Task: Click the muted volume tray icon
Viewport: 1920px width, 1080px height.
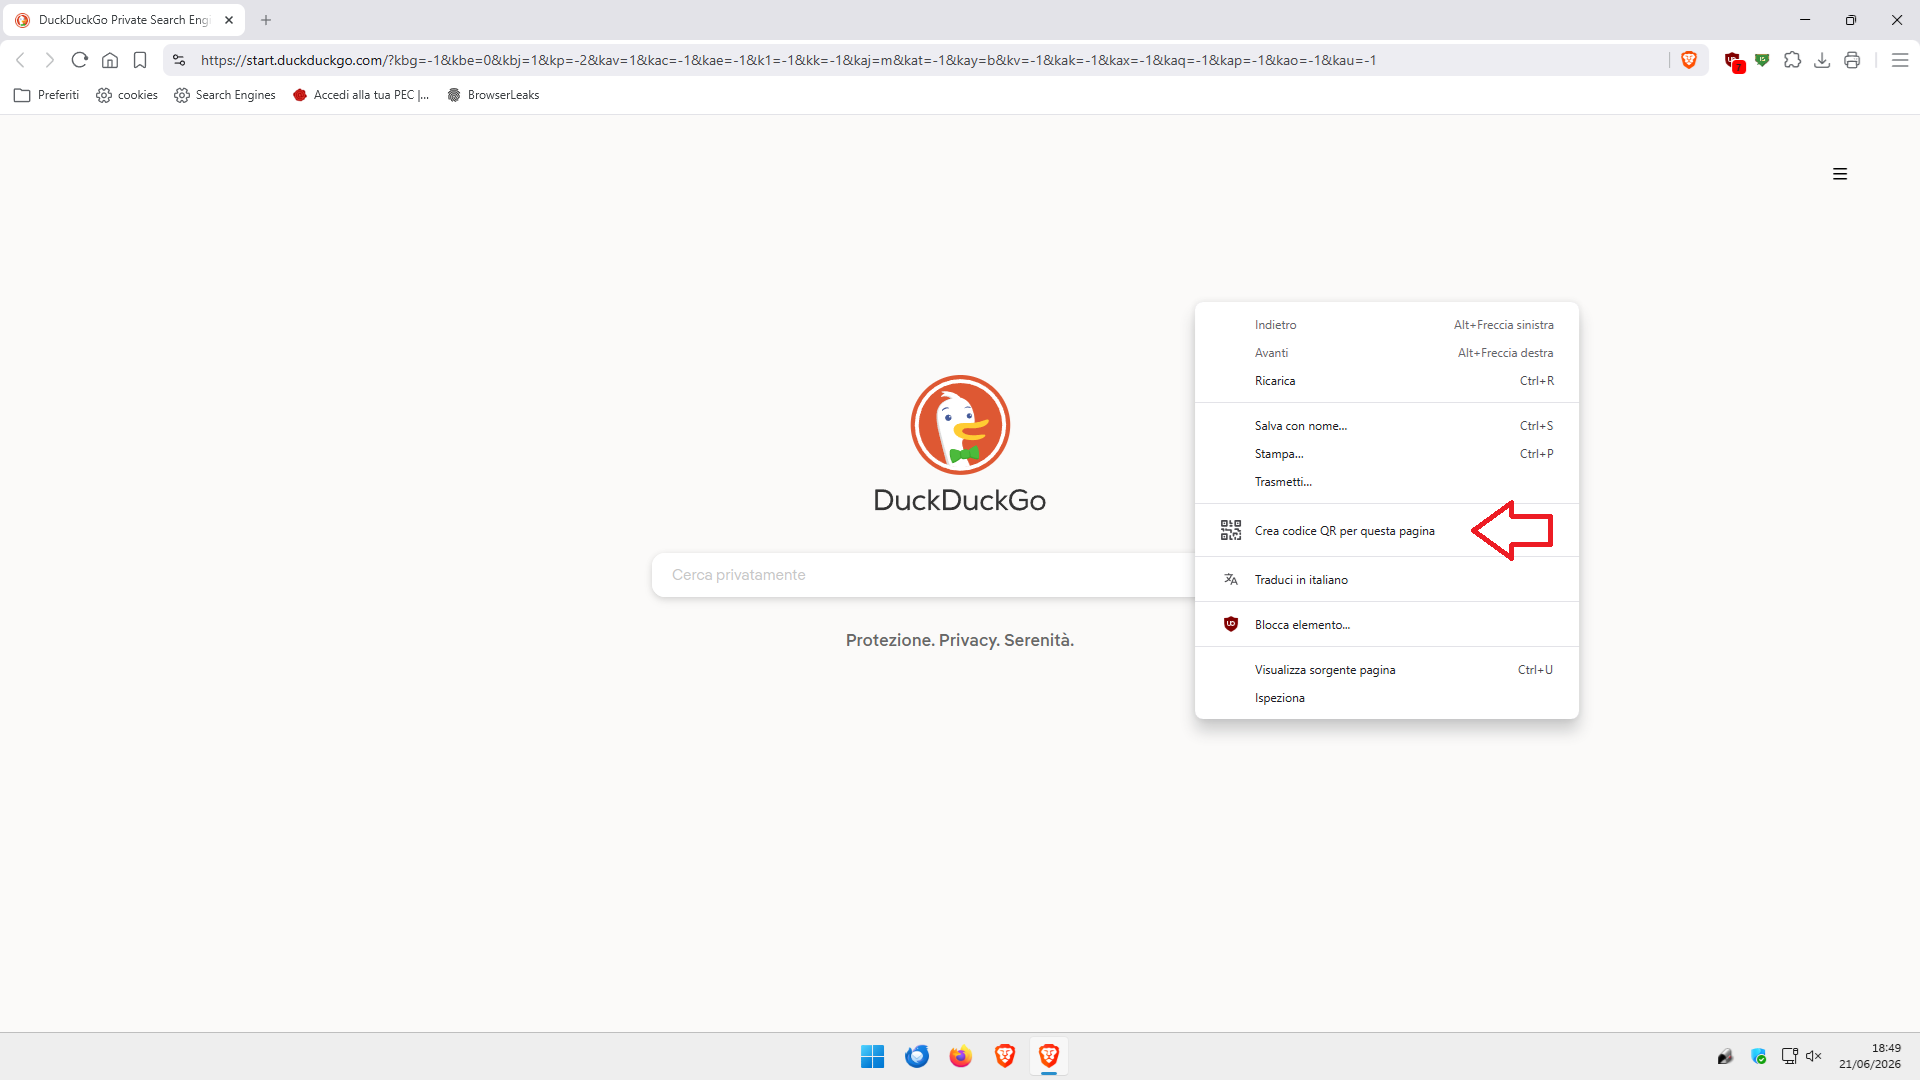Action: pos(1814,1056)
